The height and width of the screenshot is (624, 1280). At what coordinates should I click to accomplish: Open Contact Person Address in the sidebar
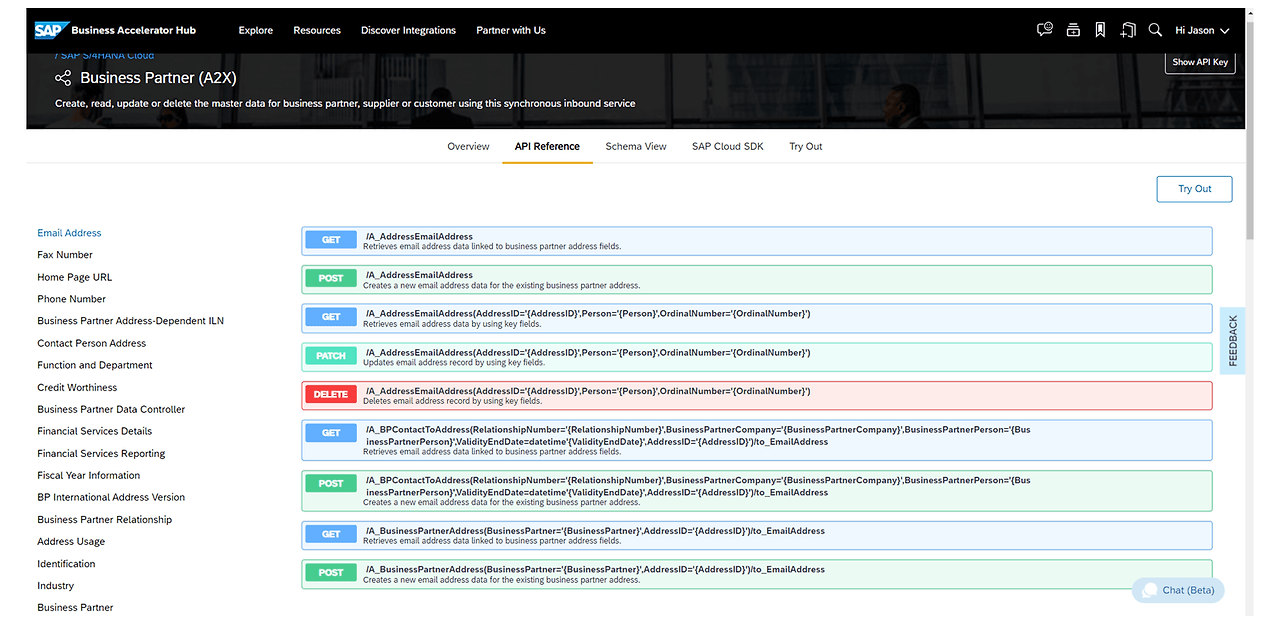[92, 343]
